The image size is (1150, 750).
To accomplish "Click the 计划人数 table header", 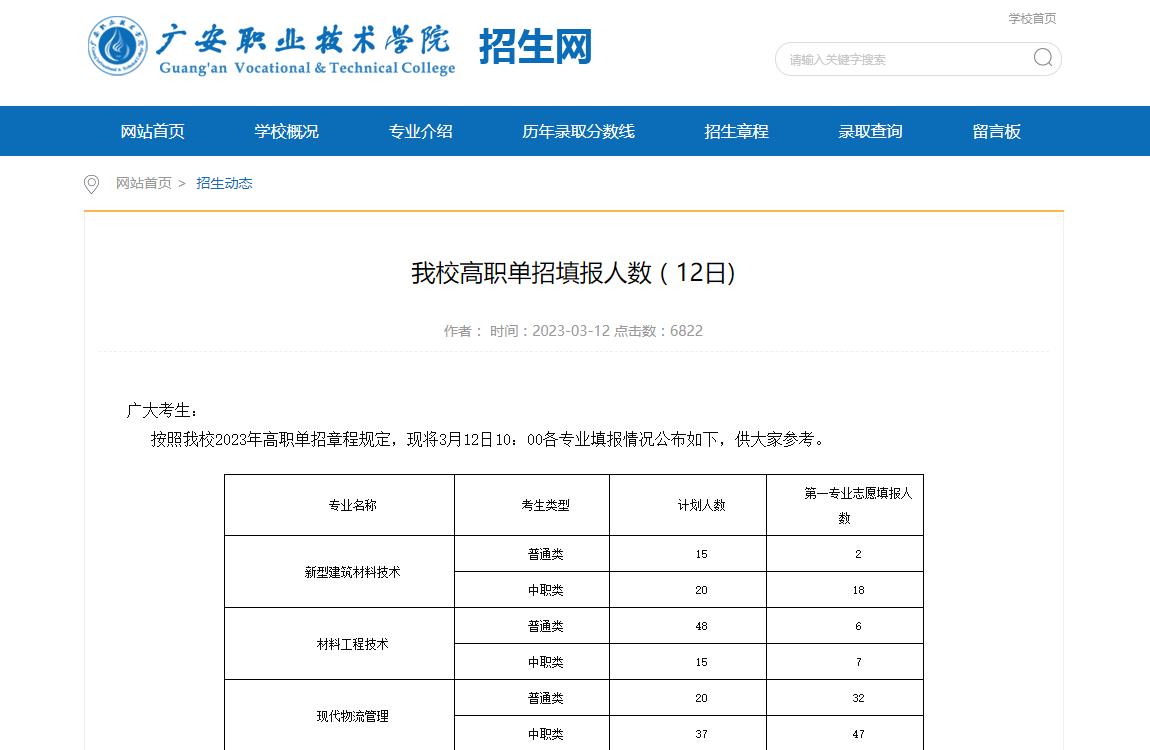I will tap(688, 505).
